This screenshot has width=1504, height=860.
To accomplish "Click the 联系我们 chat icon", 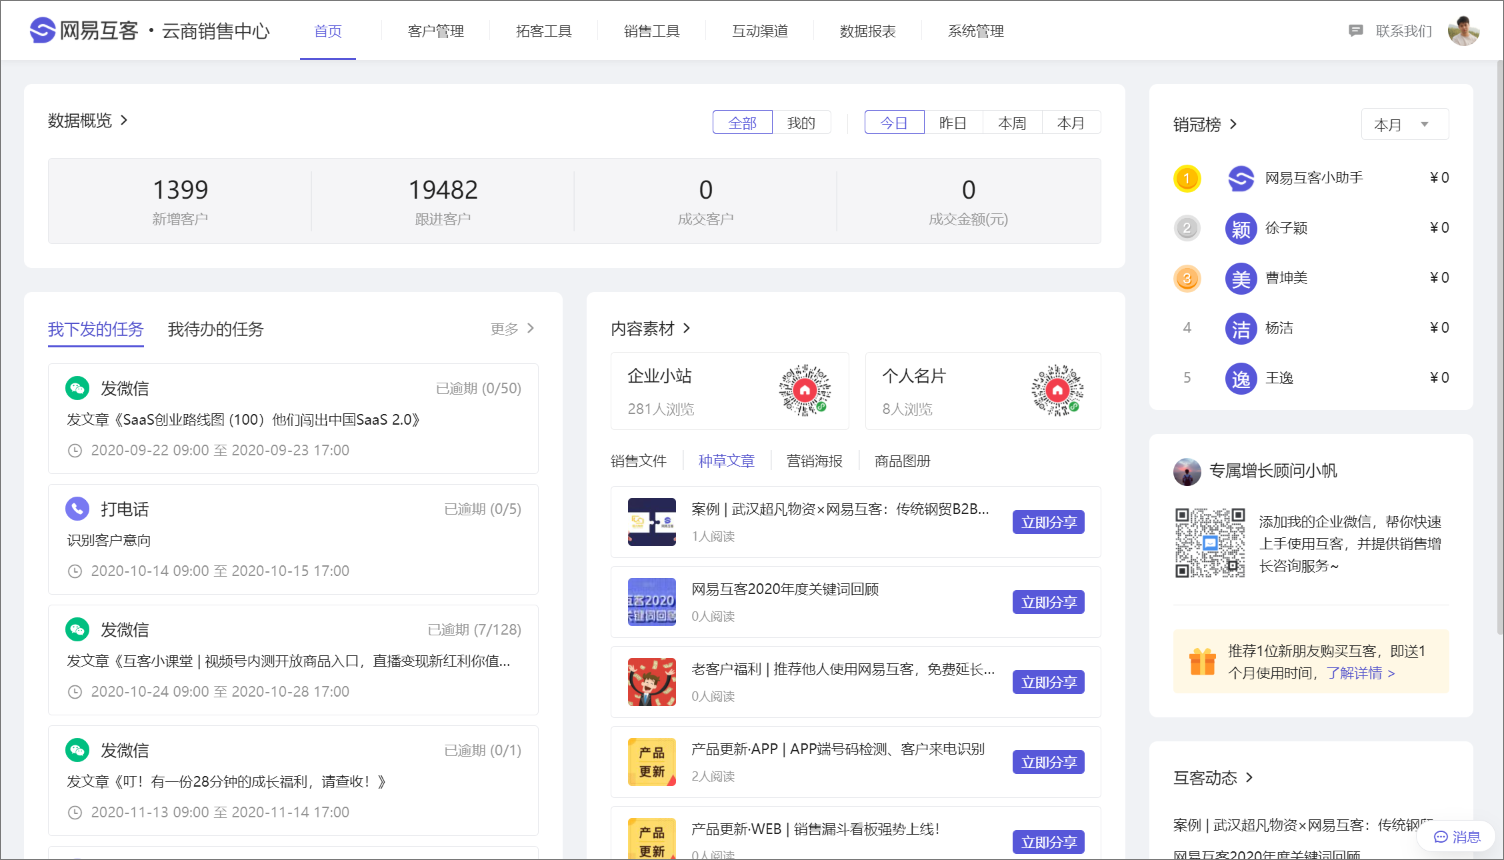I will click(1356, 31).
